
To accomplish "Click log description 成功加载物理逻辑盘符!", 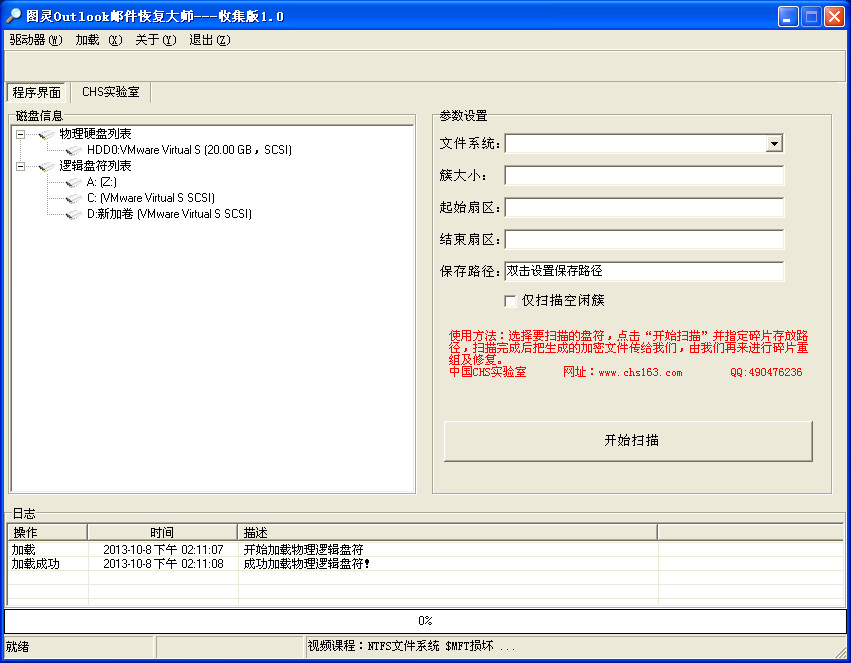I will tap(307, 564).
